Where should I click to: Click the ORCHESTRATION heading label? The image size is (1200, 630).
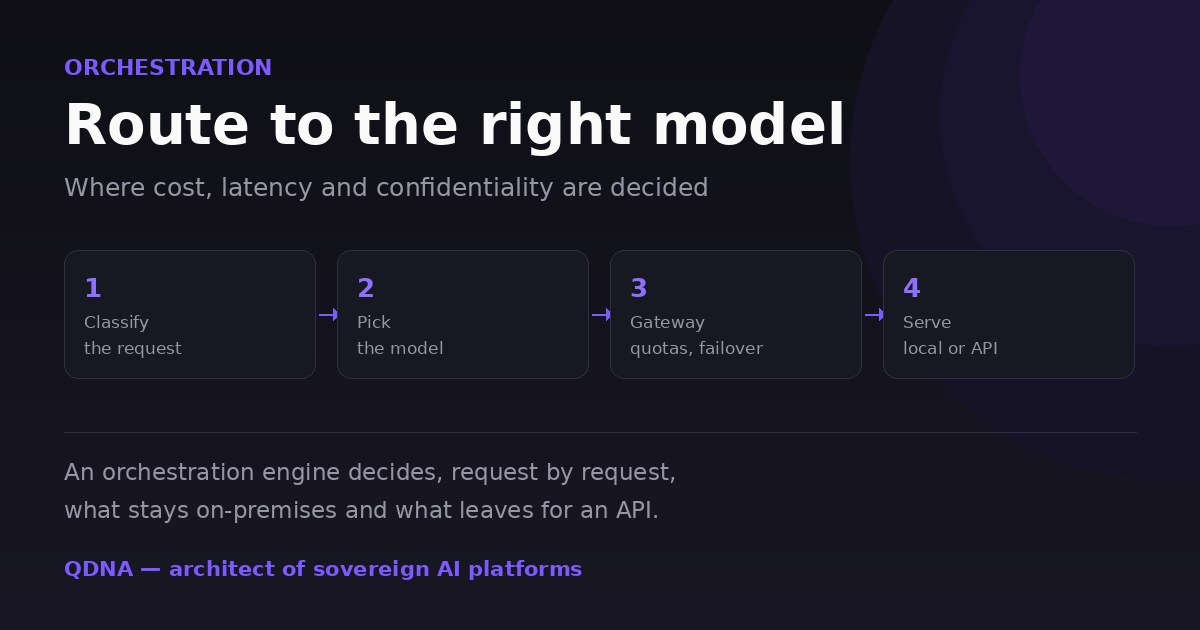point(168,68)
